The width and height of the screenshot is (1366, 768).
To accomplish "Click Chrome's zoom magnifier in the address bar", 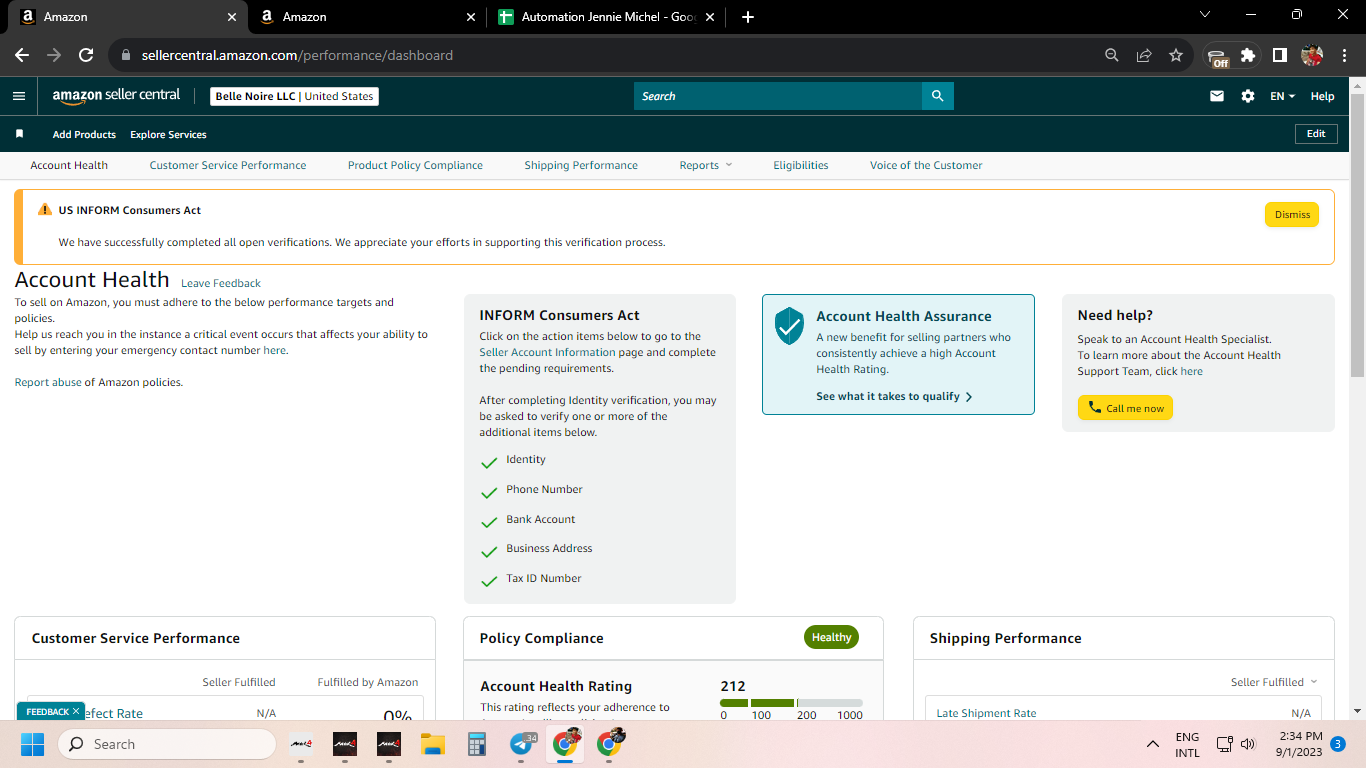I will (x=1112, y=55).
